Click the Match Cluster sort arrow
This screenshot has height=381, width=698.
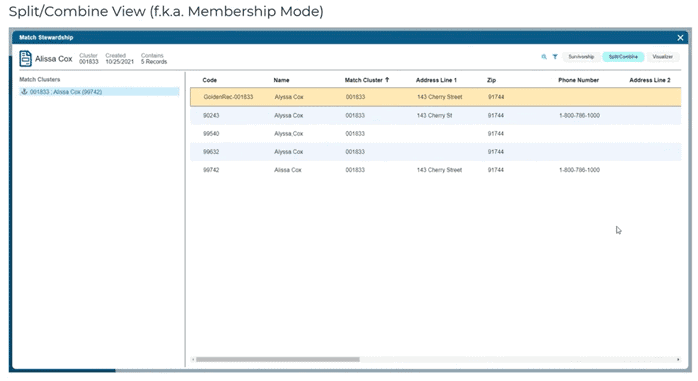click(387, 80)
